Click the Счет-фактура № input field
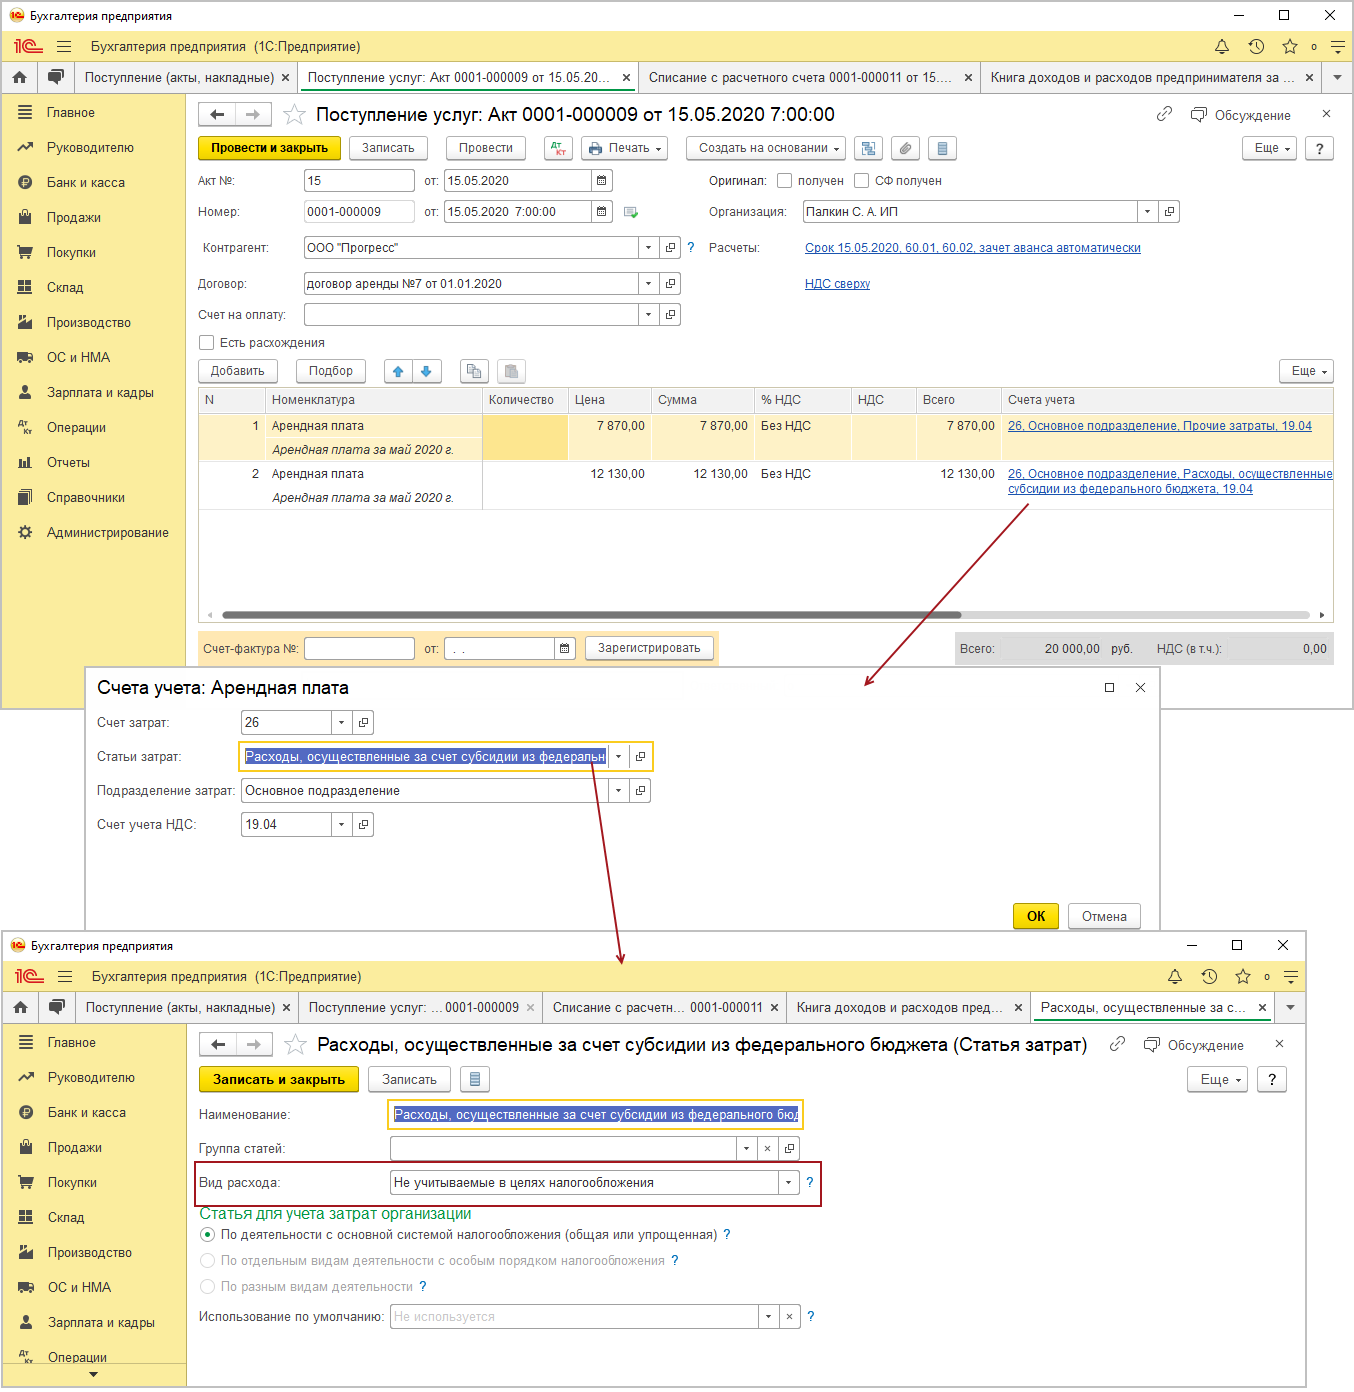The width and height of the screenshot is (1354, 1392). [359, 649]
